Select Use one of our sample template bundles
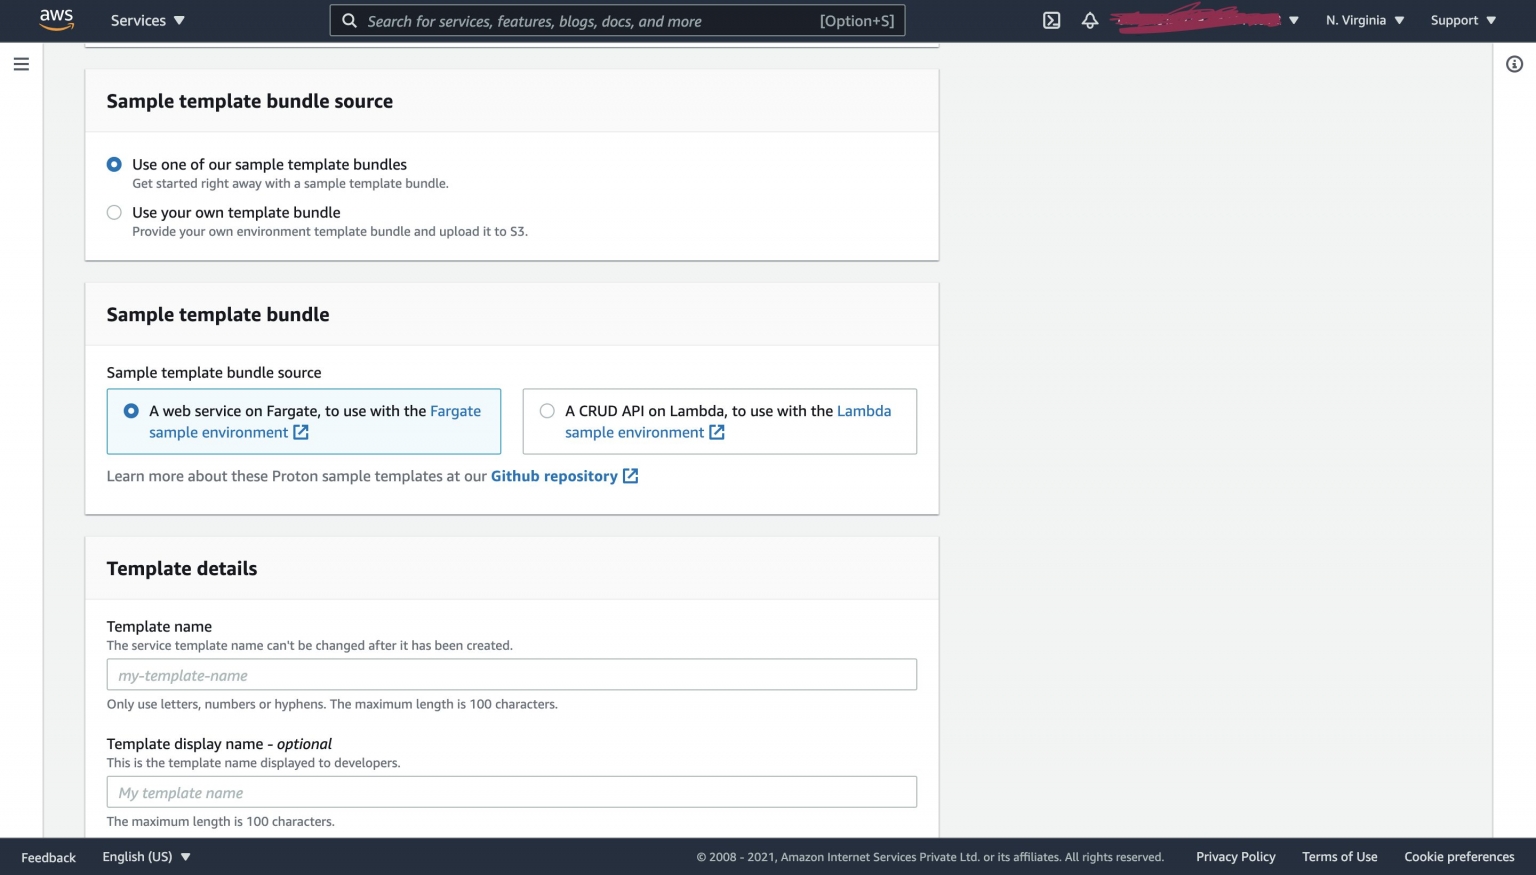This screenshot has width=1536, height=875. [114, 164]
